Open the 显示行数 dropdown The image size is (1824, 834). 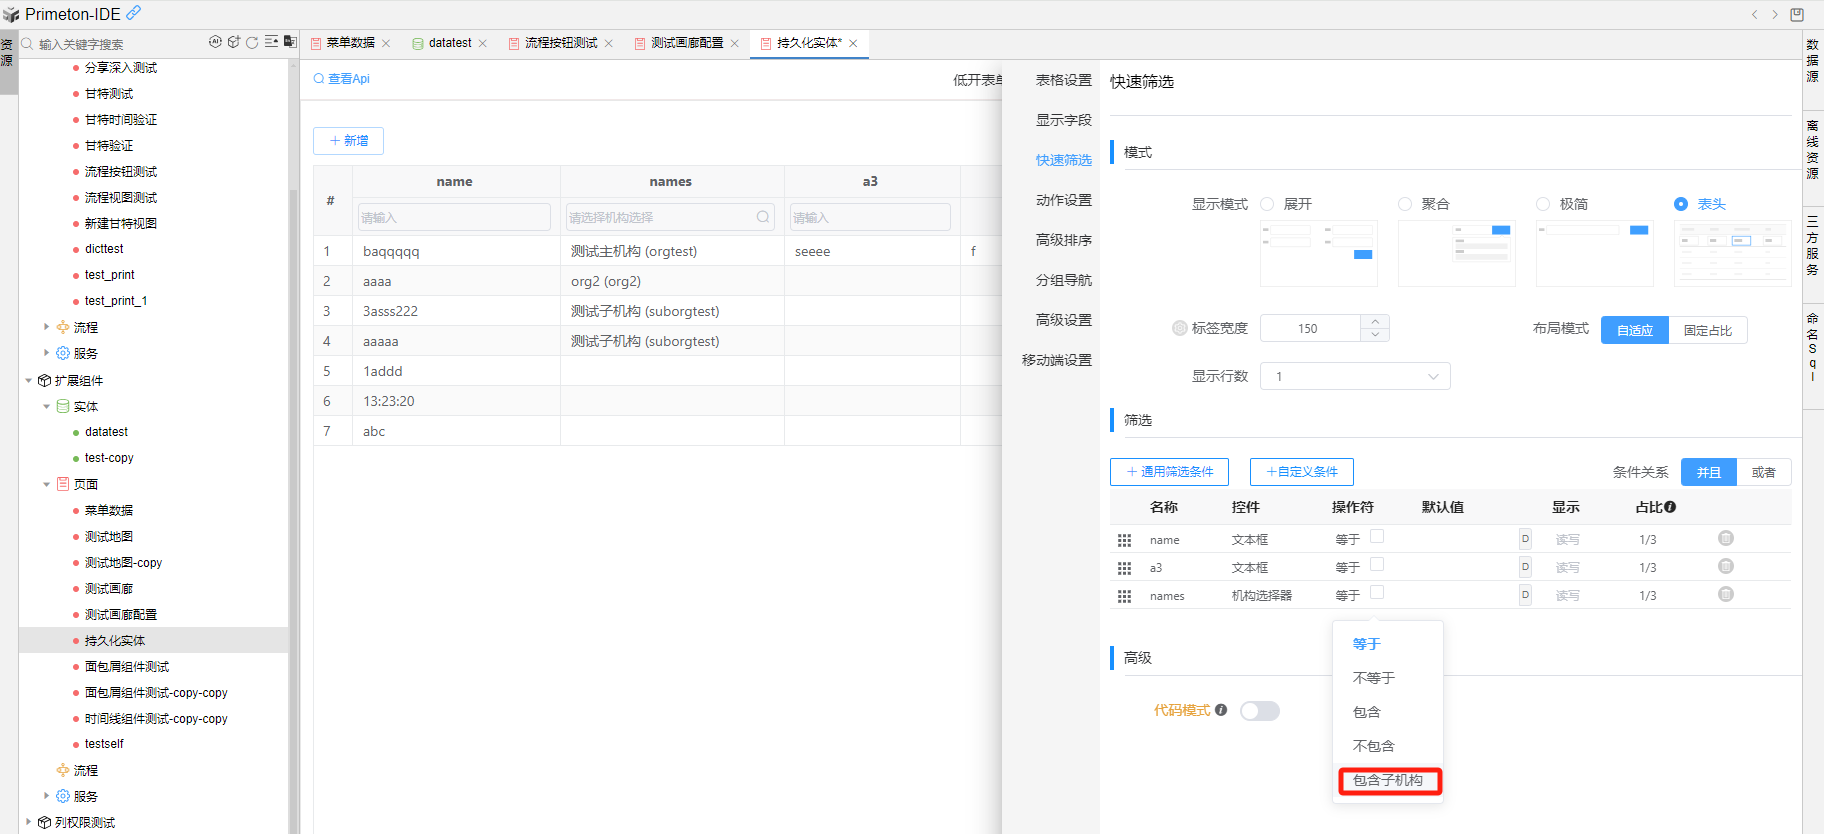[1354, 376]
